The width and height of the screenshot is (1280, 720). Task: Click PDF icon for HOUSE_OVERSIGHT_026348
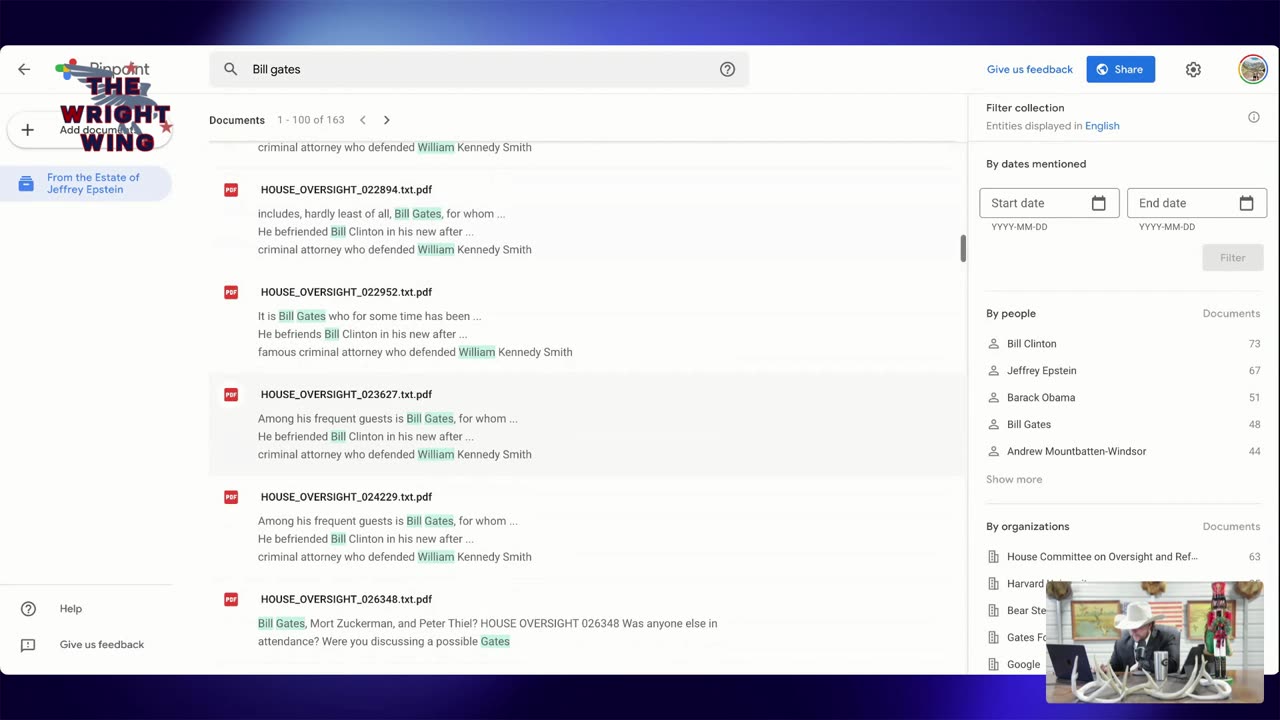[x=231, y=599]
